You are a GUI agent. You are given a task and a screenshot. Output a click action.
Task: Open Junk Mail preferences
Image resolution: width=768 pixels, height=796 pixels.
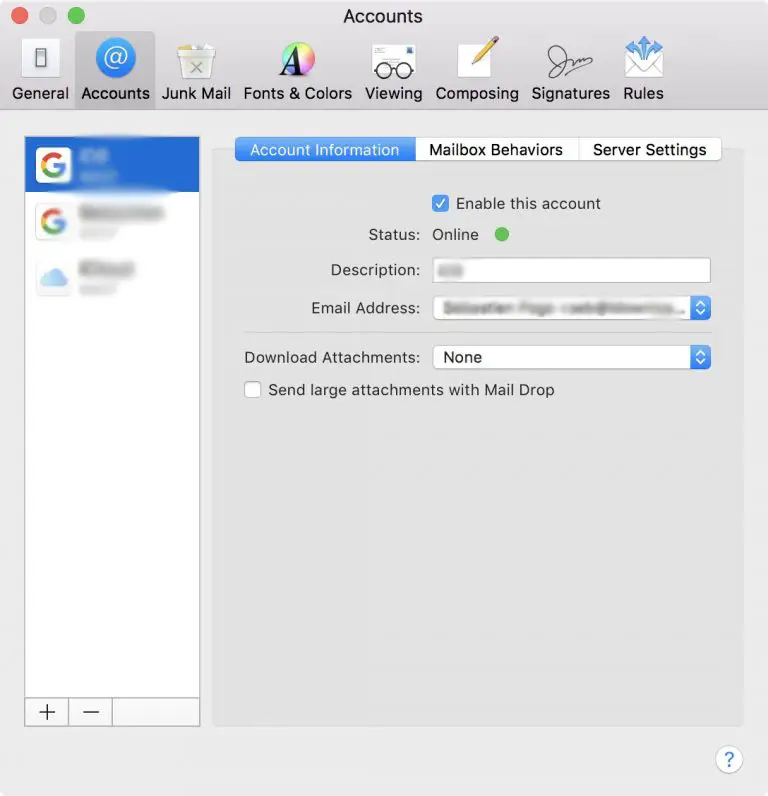196,70
